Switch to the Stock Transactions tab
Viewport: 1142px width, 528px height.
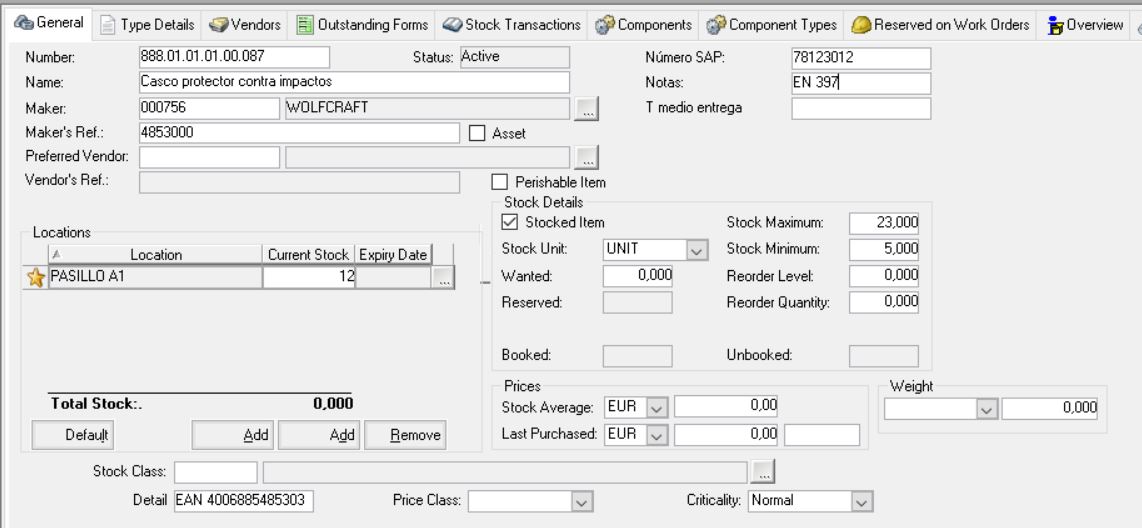[511, 24]
